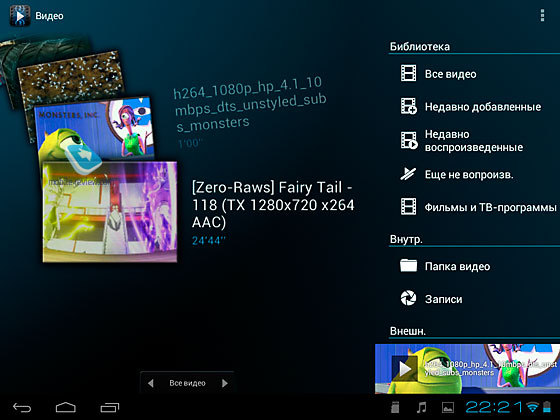Image resolution: width=560 pixels, height=420 pixels.
Task: Open the Video app icon in header
Action: pos(20,16)
